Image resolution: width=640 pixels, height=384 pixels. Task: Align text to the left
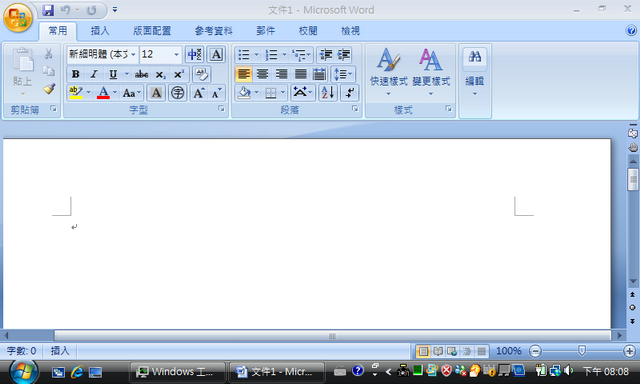click(244, 74)
